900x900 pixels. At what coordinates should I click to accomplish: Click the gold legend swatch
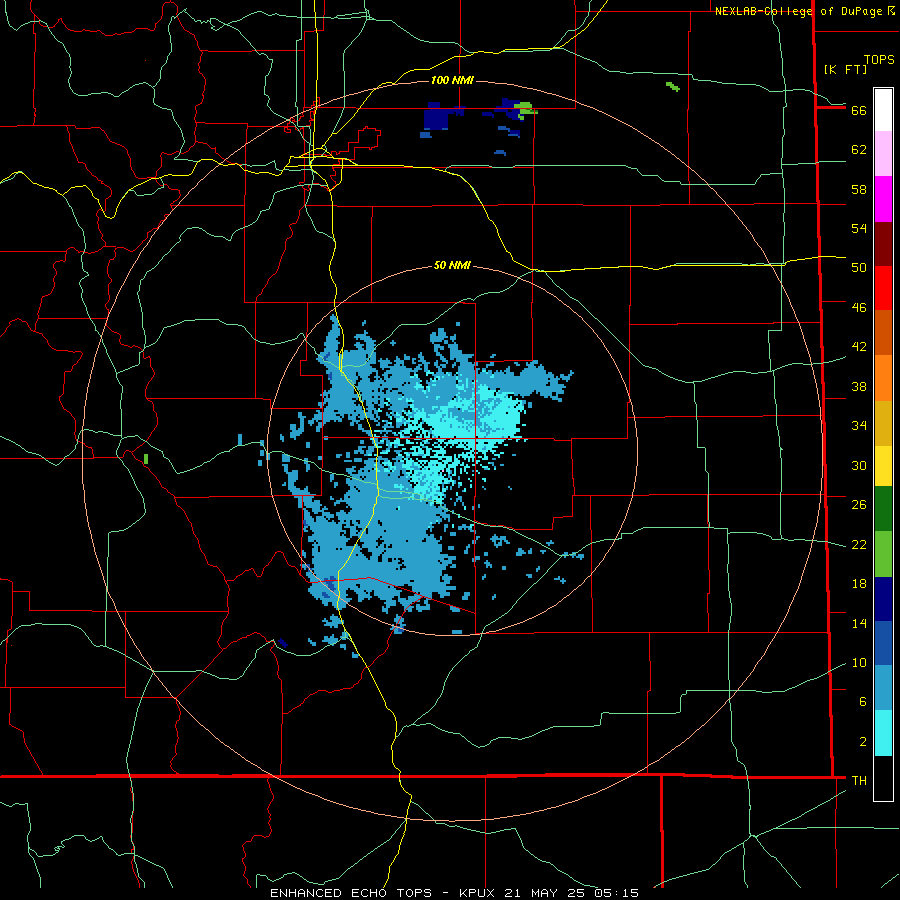click(x=883, y=423)
